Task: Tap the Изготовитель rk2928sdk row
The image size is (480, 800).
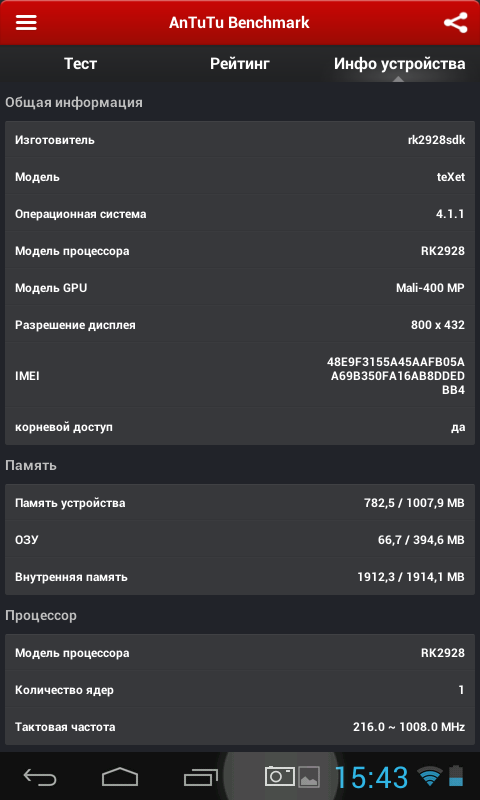Action: [x=240, y=140]
